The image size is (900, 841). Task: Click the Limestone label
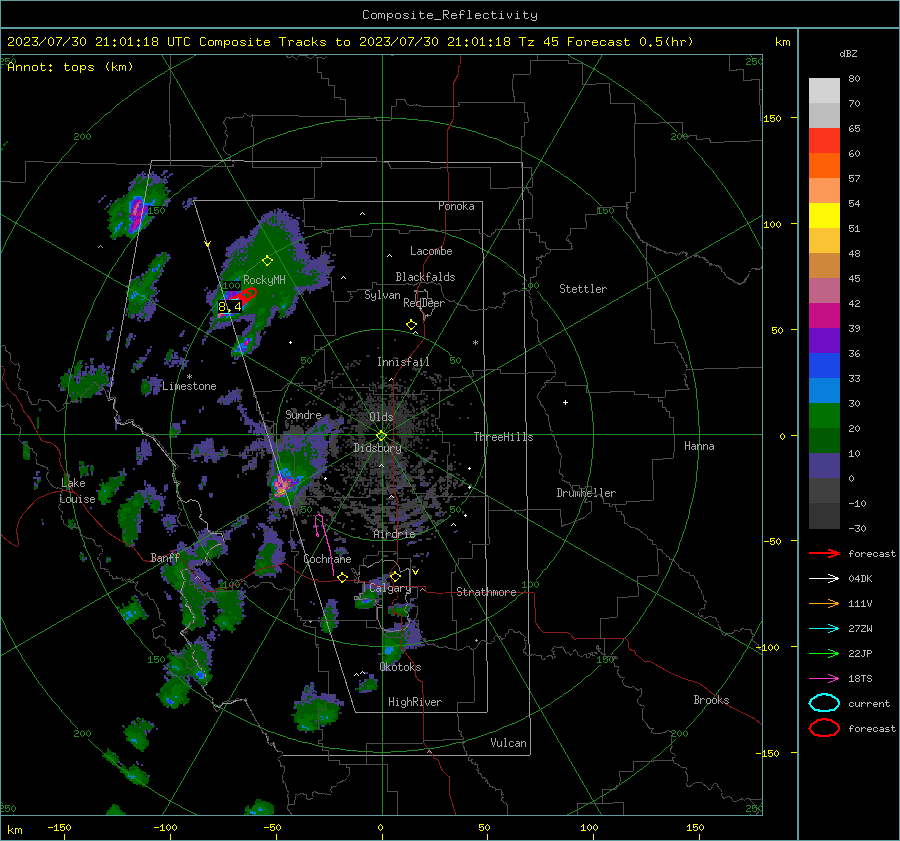point(189,386)
